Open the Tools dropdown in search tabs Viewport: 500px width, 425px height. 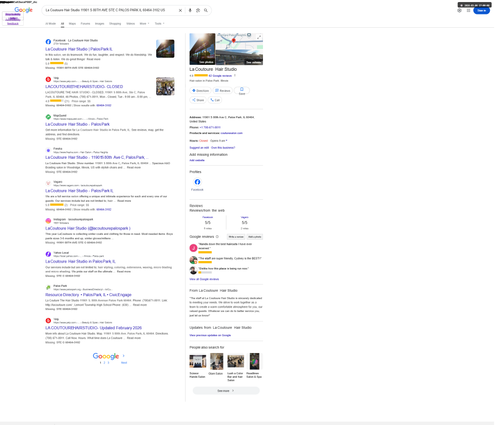[159, 24]
